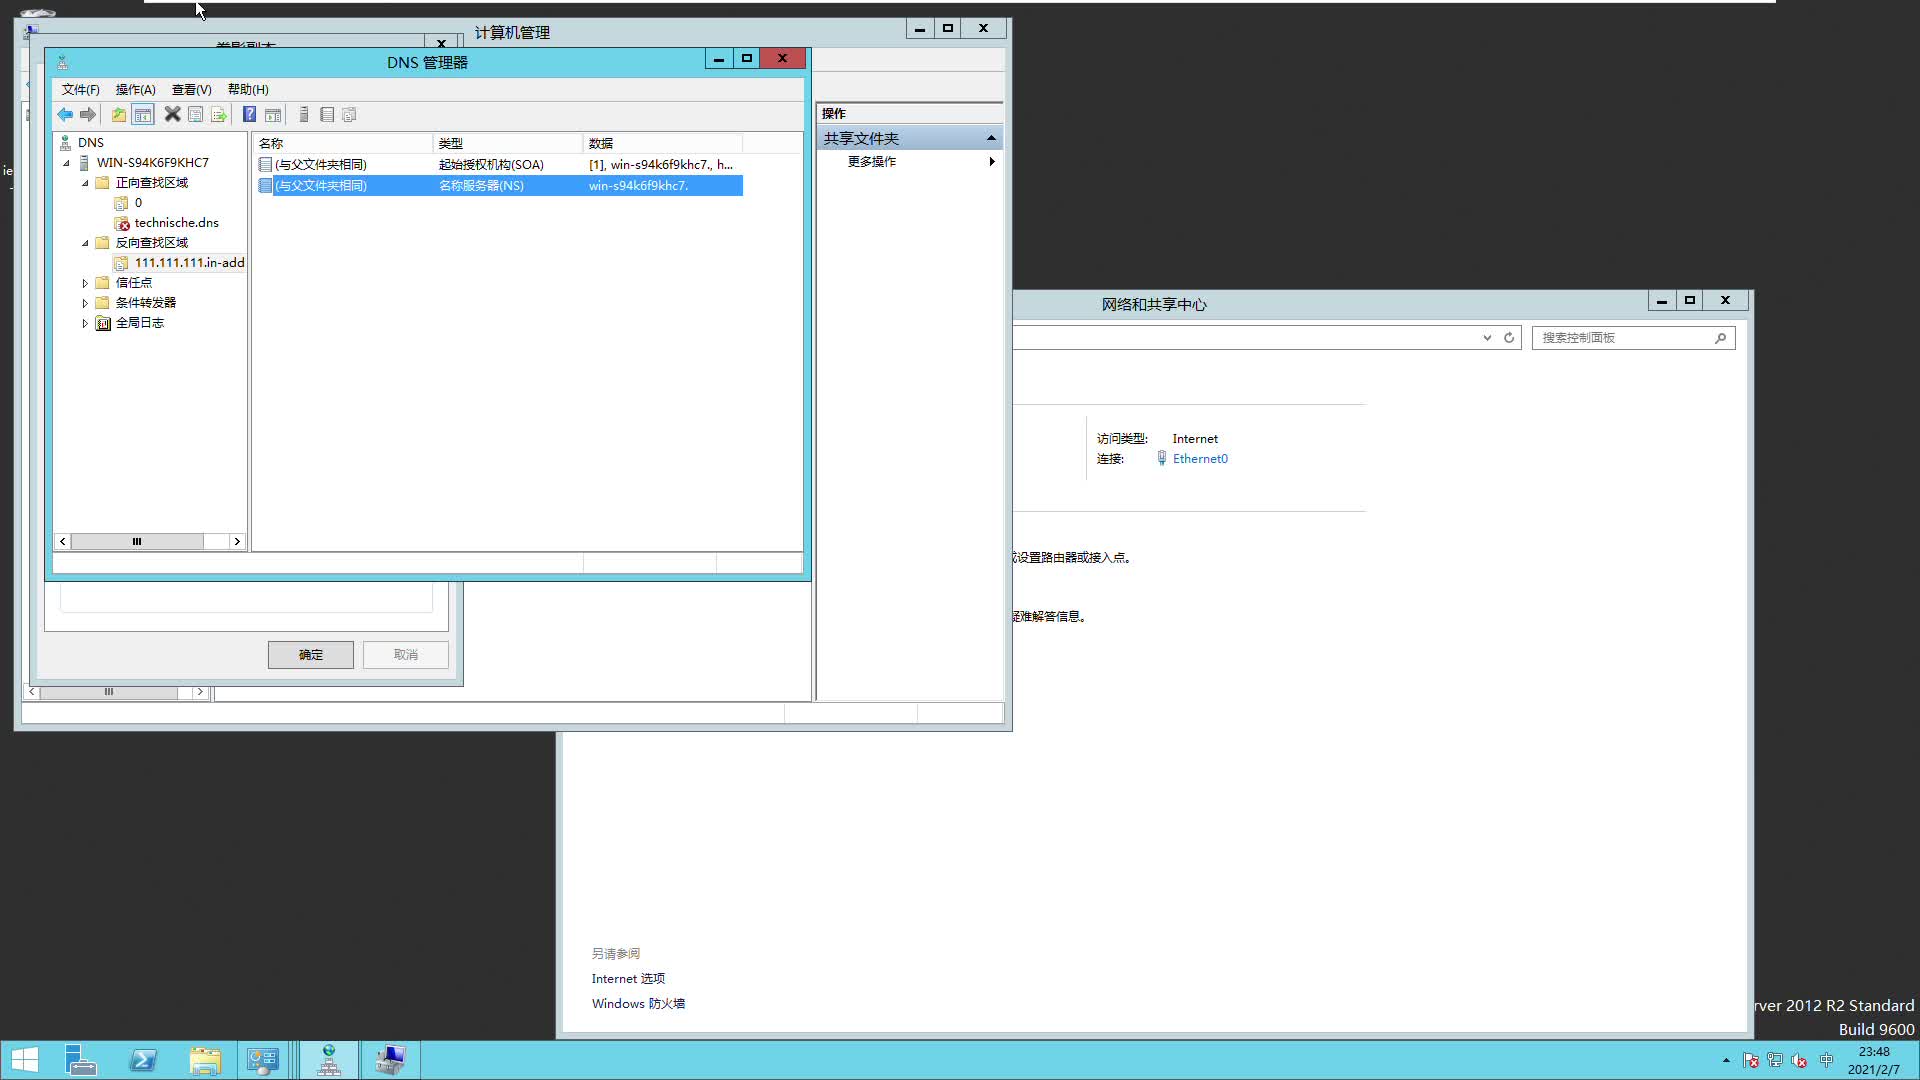Navigate back using the Back arrow icon

tap(65, 114)
